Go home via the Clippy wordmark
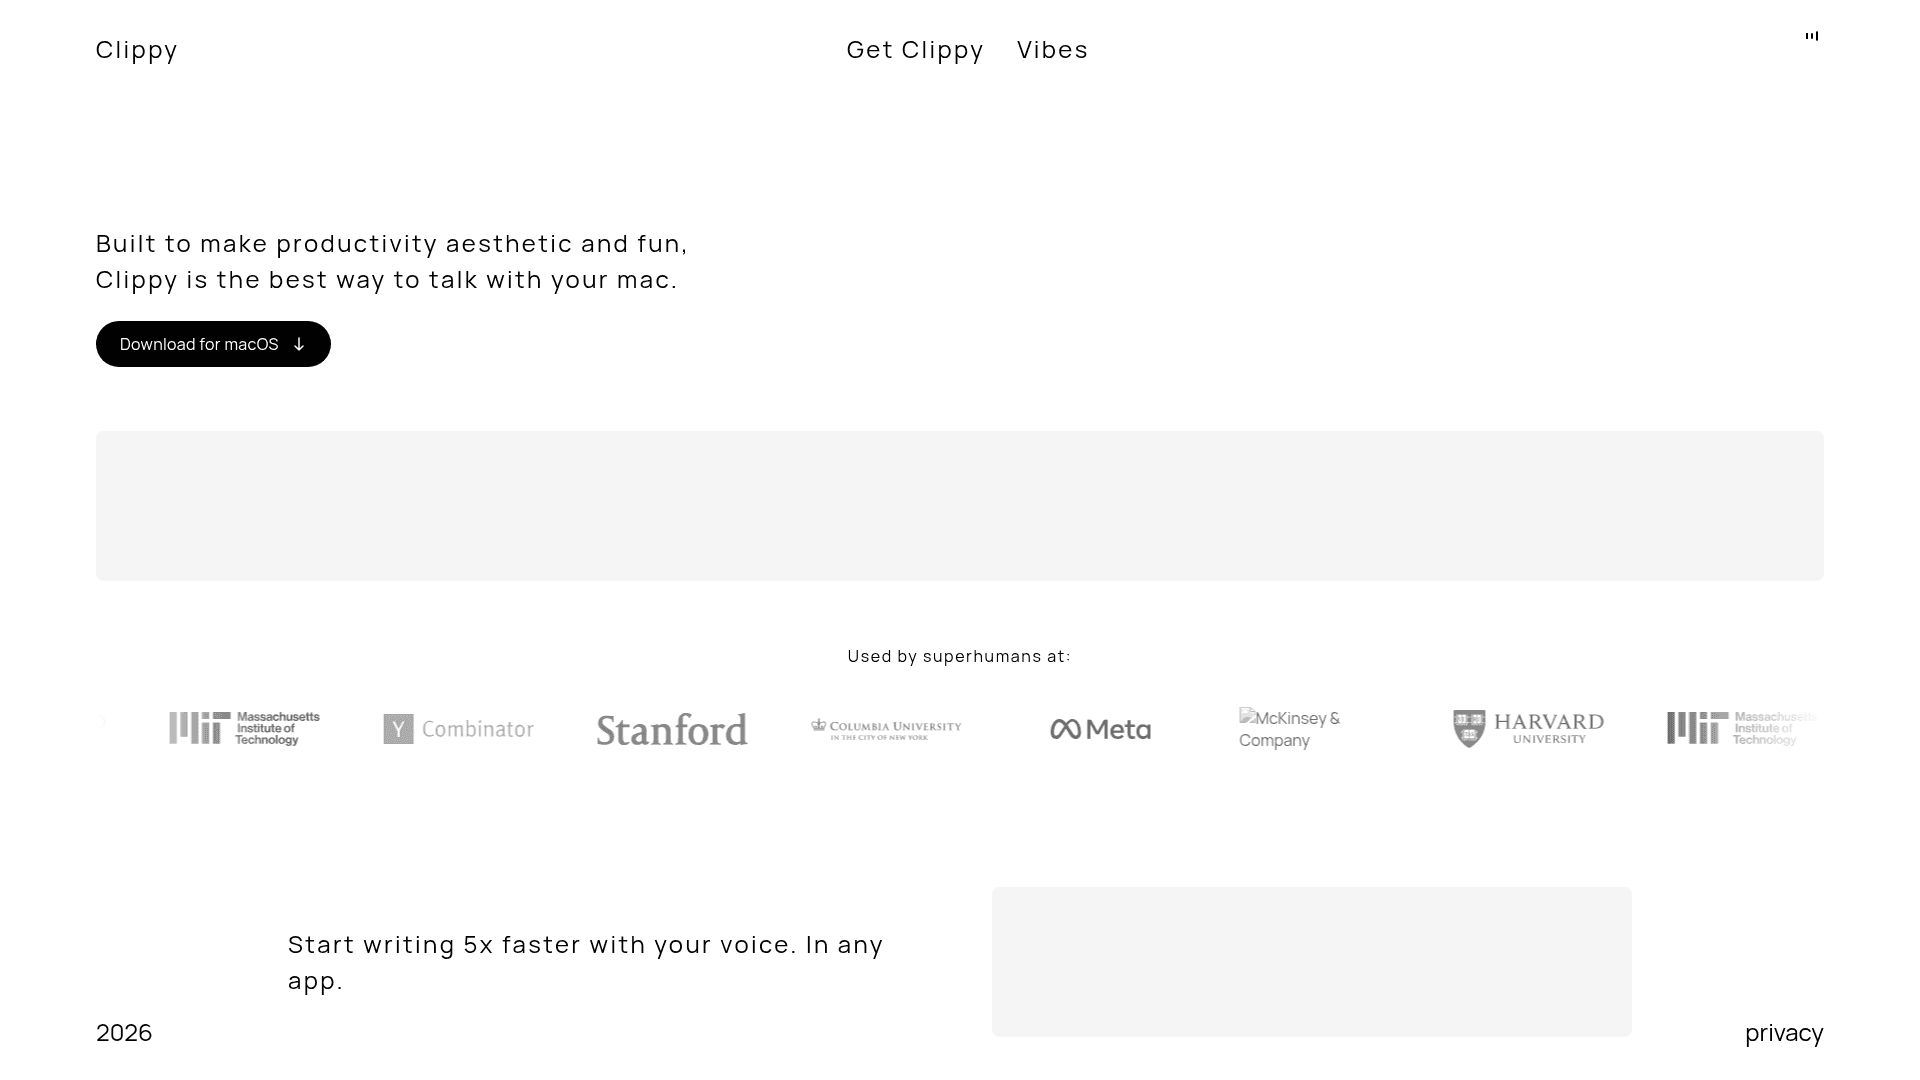Image resolution: width=1920 pixels, height=1080 pixels. [x=137, y=49]
